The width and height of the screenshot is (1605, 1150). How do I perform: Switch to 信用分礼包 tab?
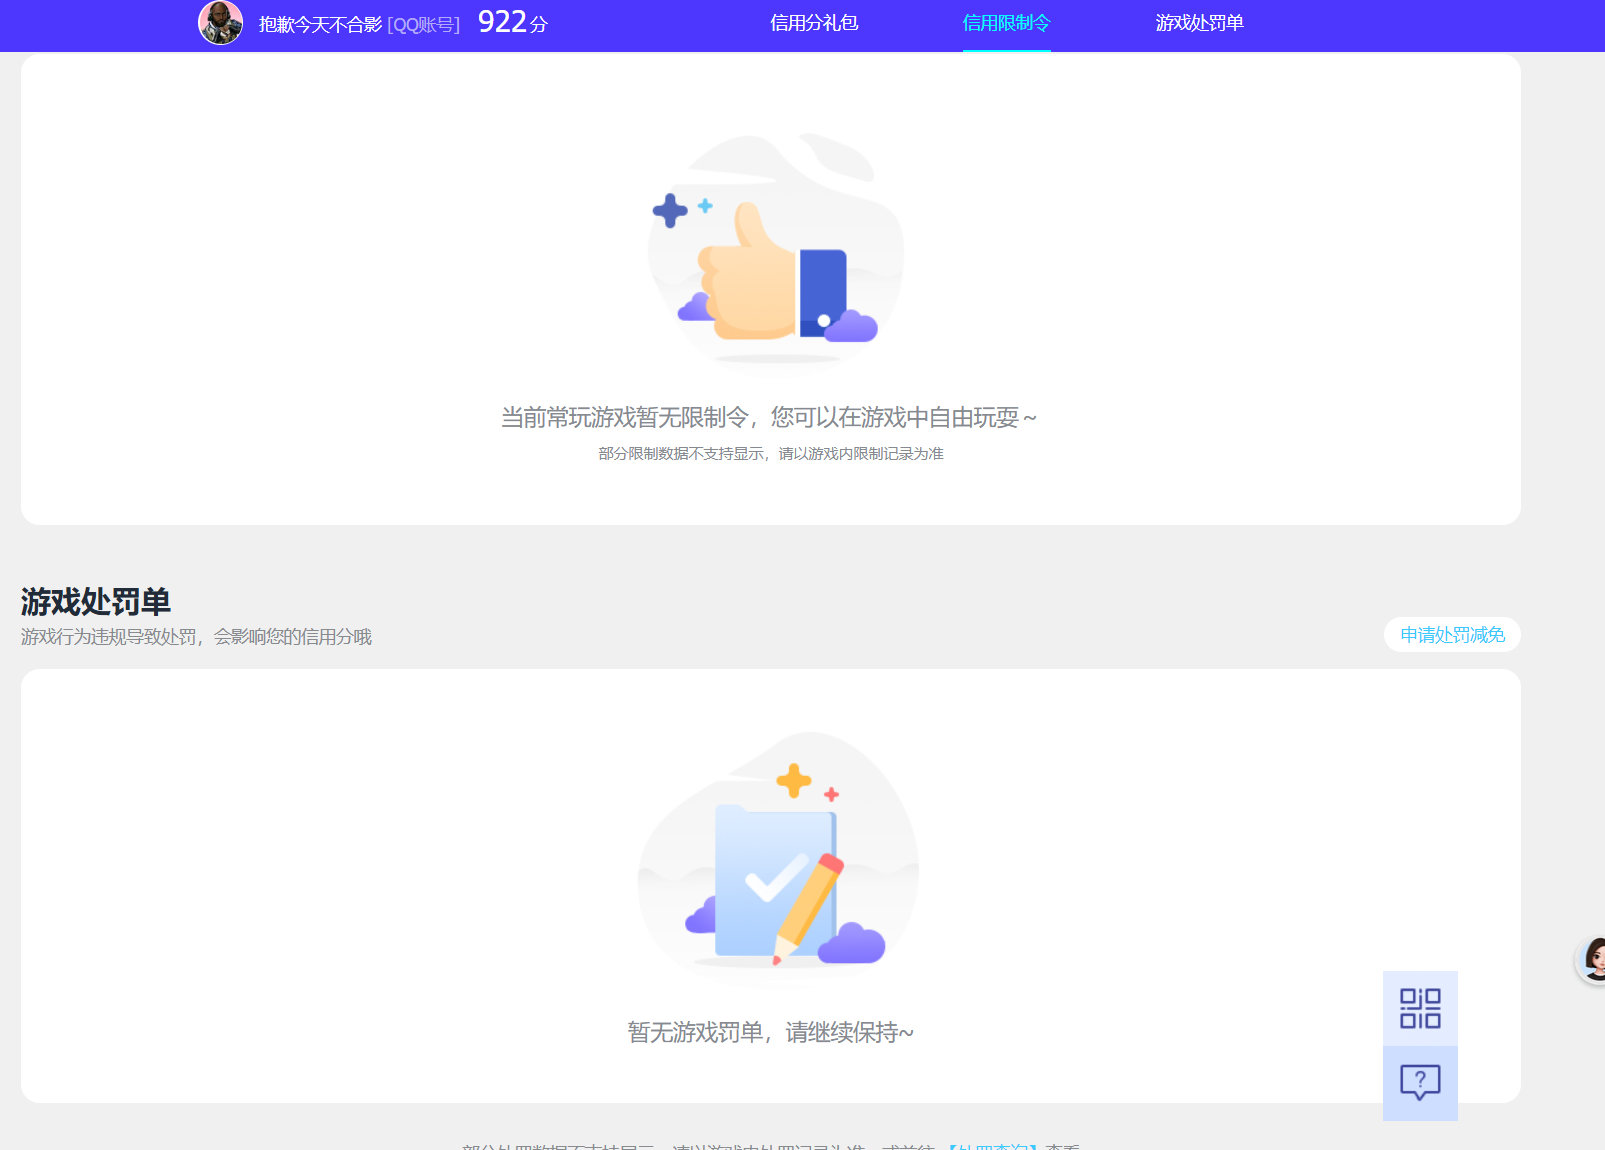click(814, 23)
